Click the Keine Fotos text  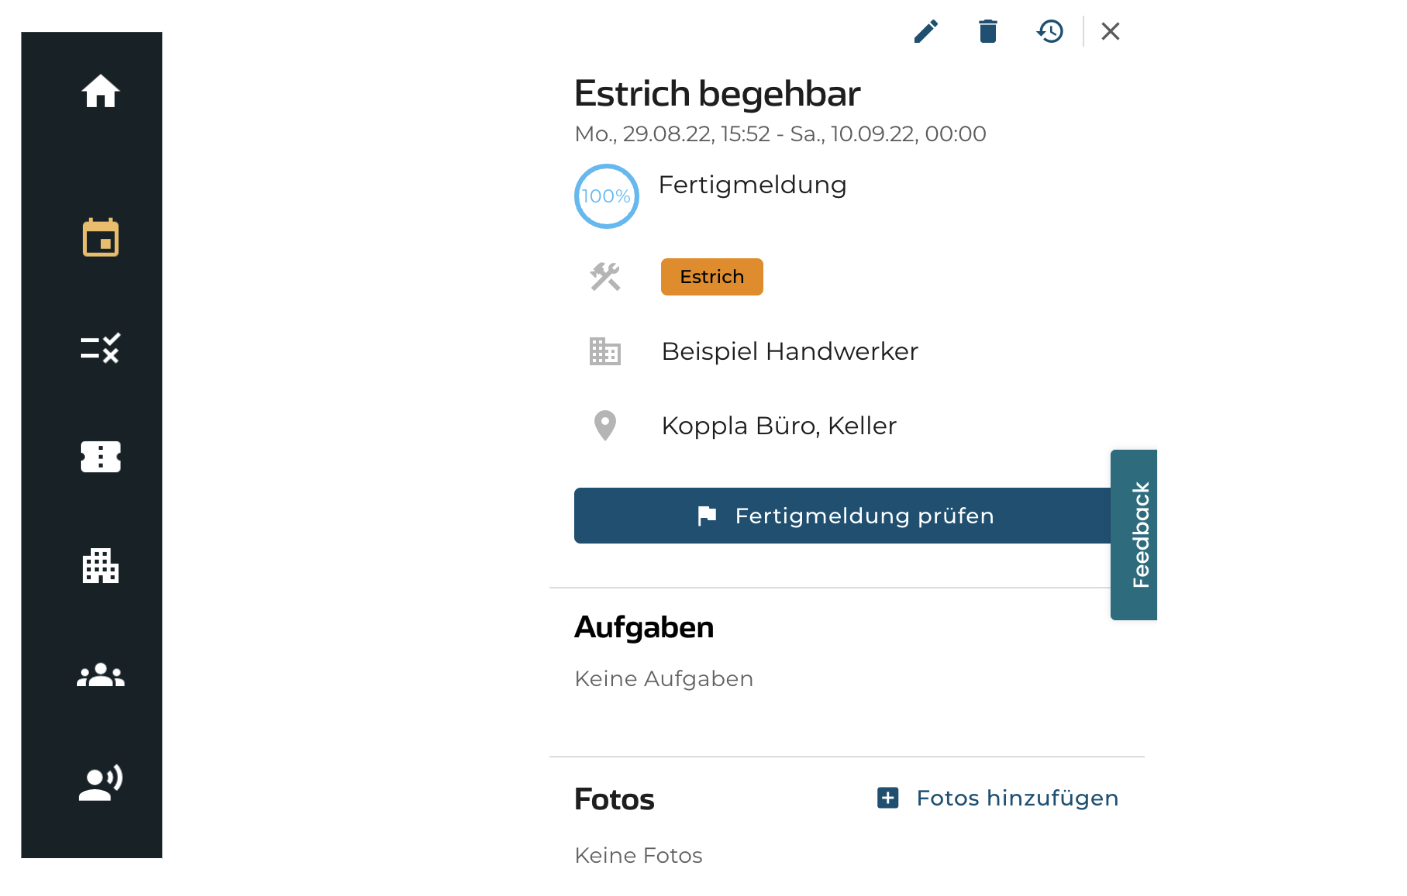[x=638, y=856]
